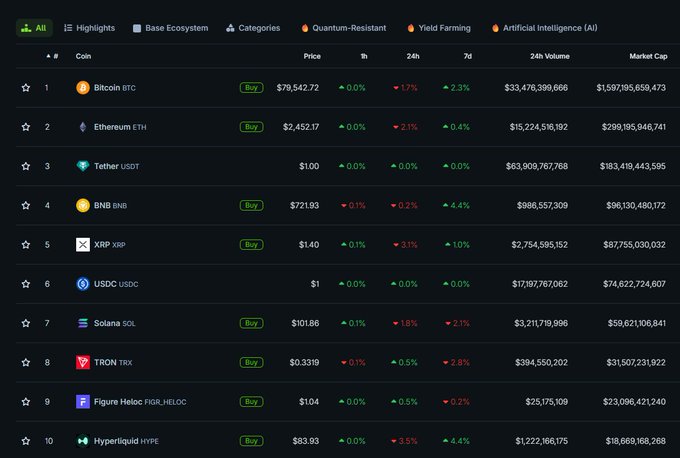Click Buy in the Solana row

click(x=252, y=323)
